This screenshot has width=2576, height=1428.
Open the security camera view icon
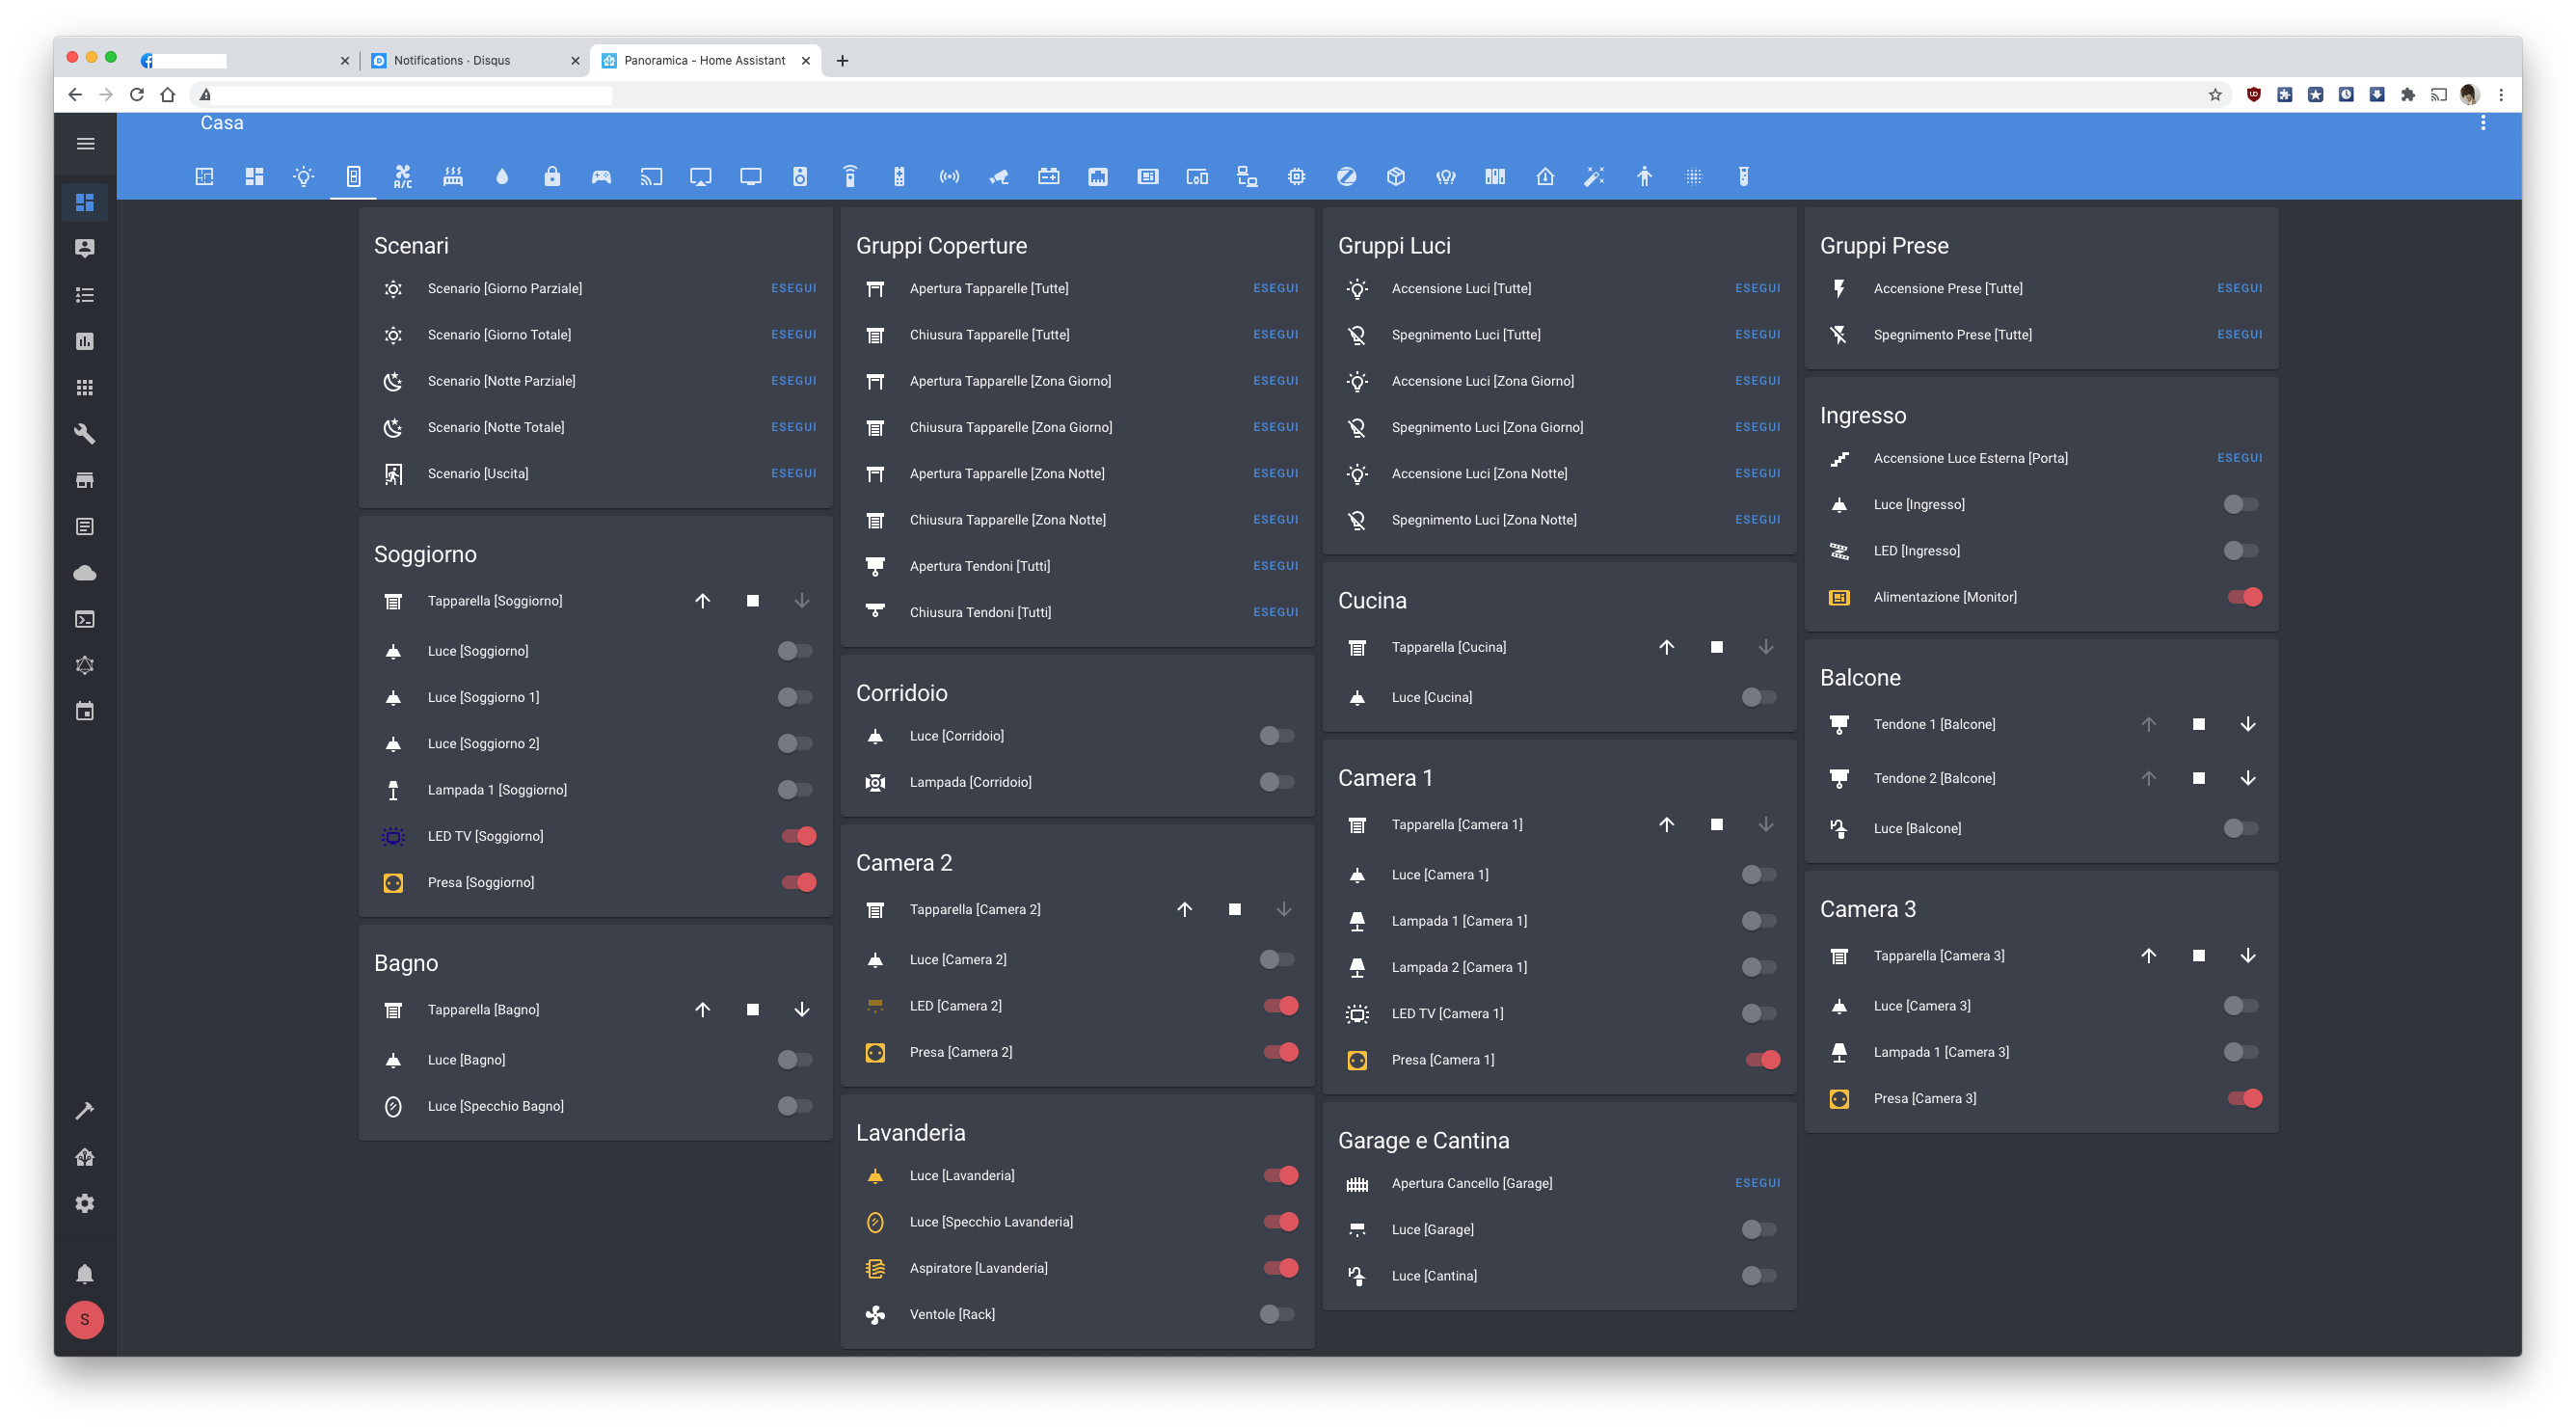[x=999, y=177]
